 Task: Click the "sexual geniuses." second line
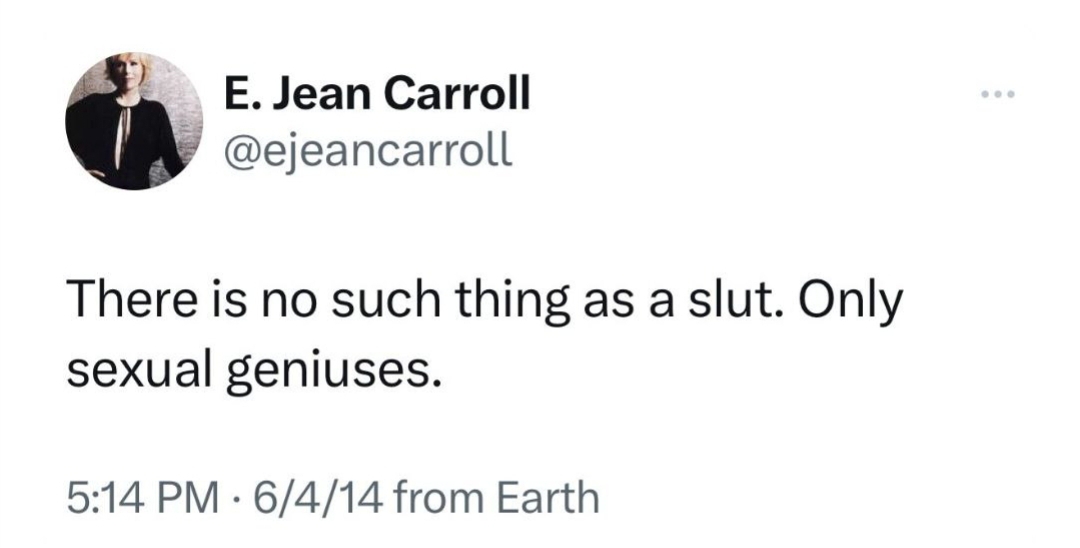(x=253, y=373)
